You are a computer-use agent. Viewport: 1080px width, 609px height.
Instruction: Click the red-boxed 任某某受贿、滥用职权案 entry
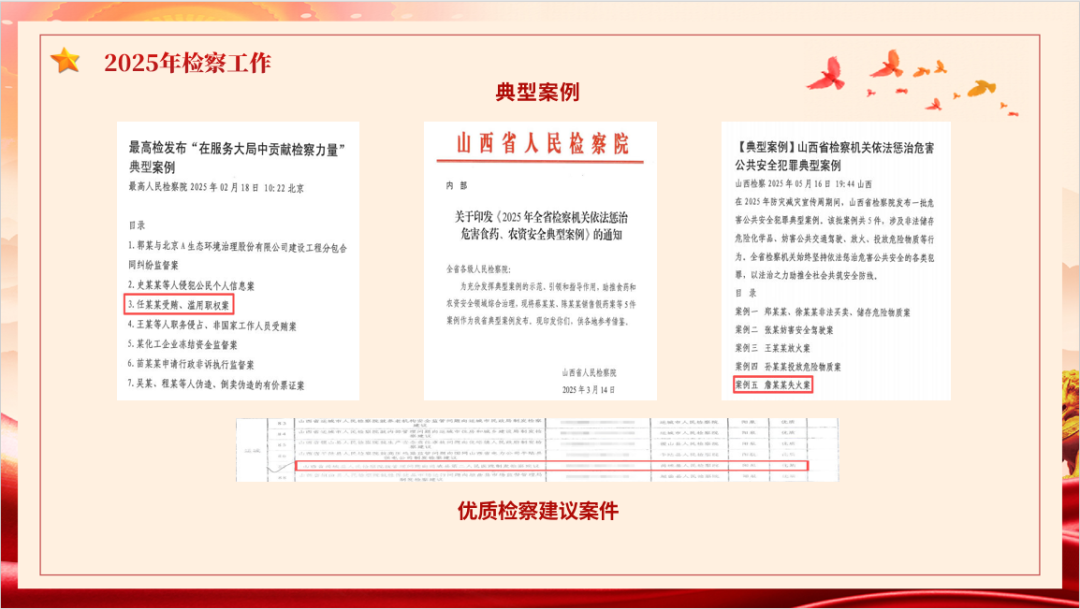180,304
